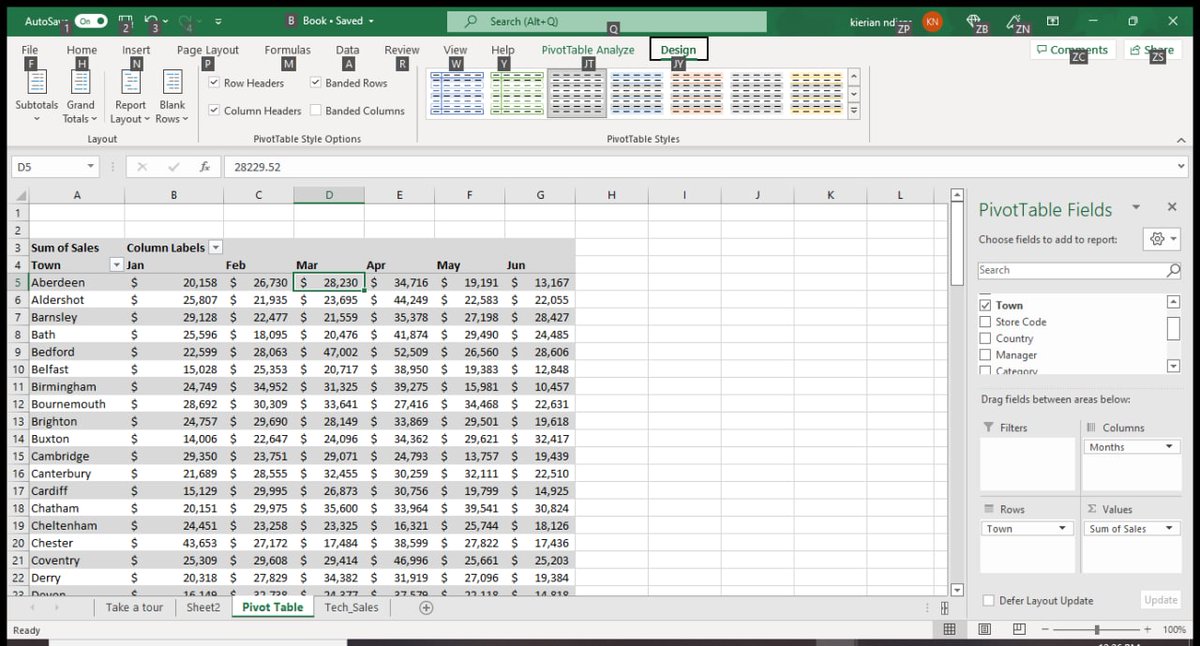Open the Column Labels filter dropdown
The image size is (1200, 646).
pos(215,247)
